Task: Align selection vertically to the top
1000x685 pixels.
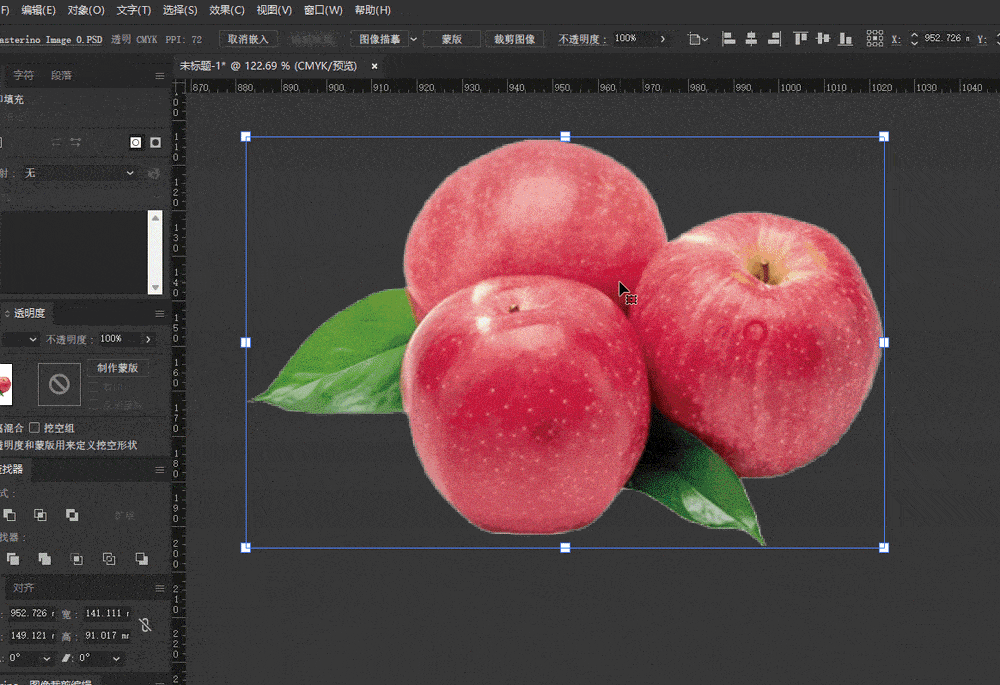Action: tap(800, 39)
